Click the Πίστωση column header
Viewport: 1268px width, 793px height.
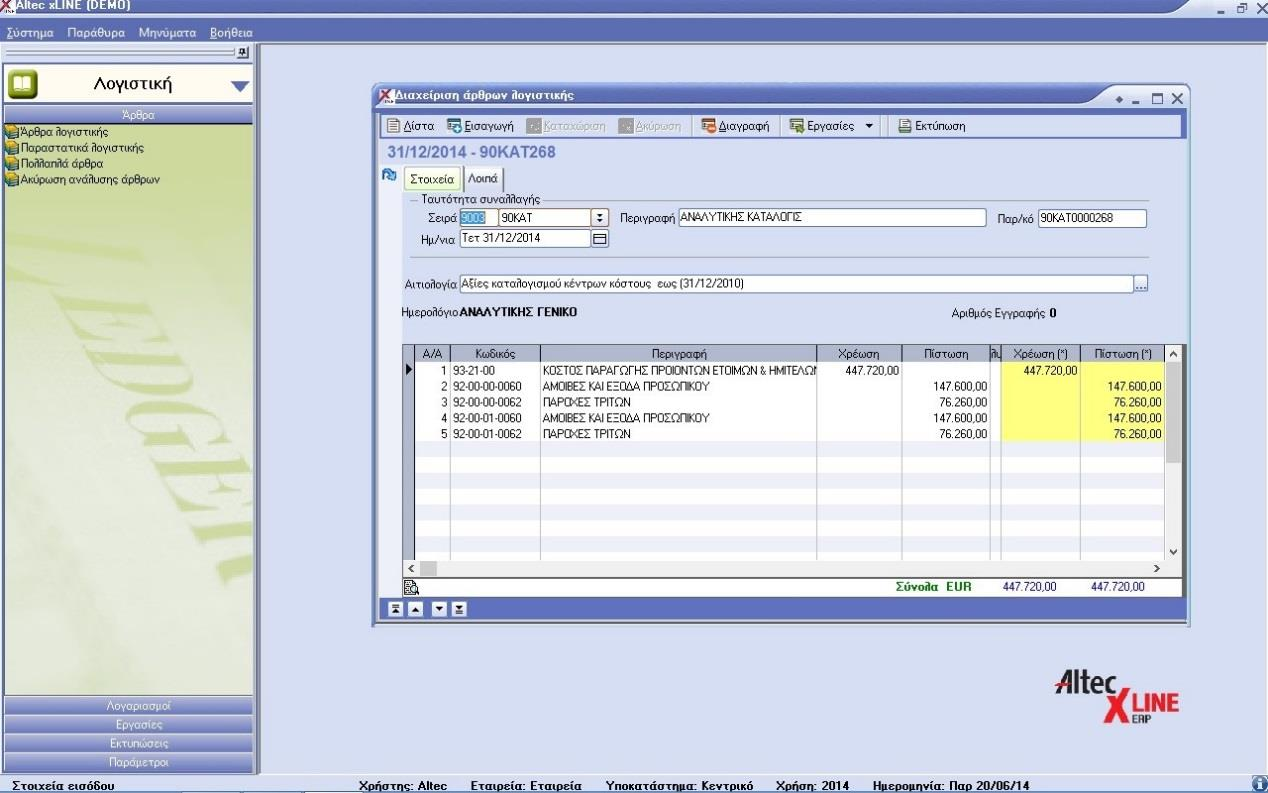tap(946, 353)
